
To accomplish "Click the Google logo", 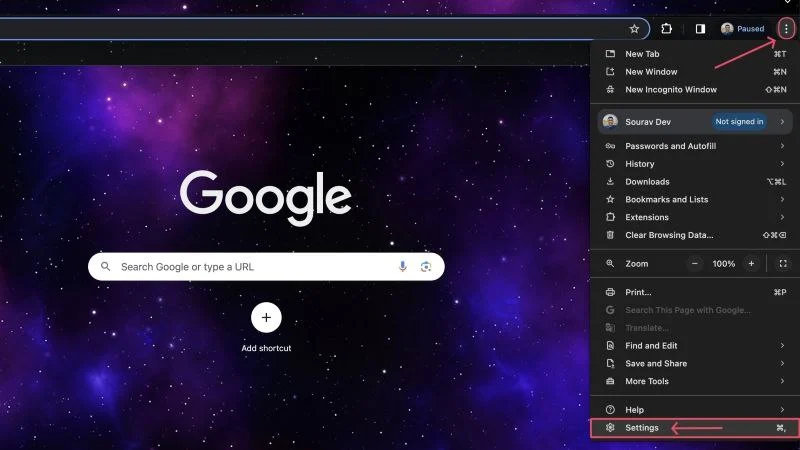I will pos(266,197).
